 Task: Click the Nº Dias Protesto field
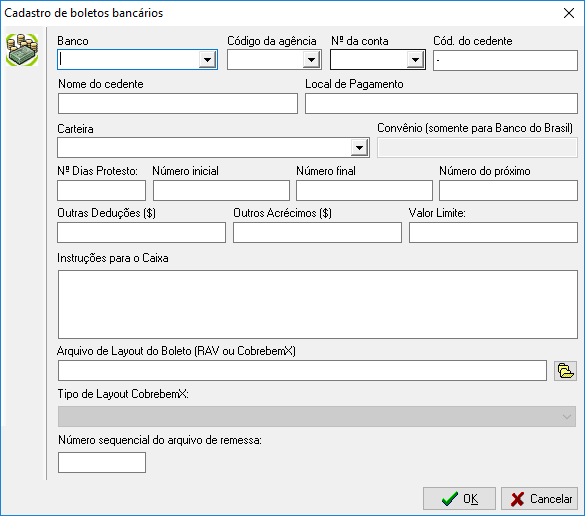point(101,191)
